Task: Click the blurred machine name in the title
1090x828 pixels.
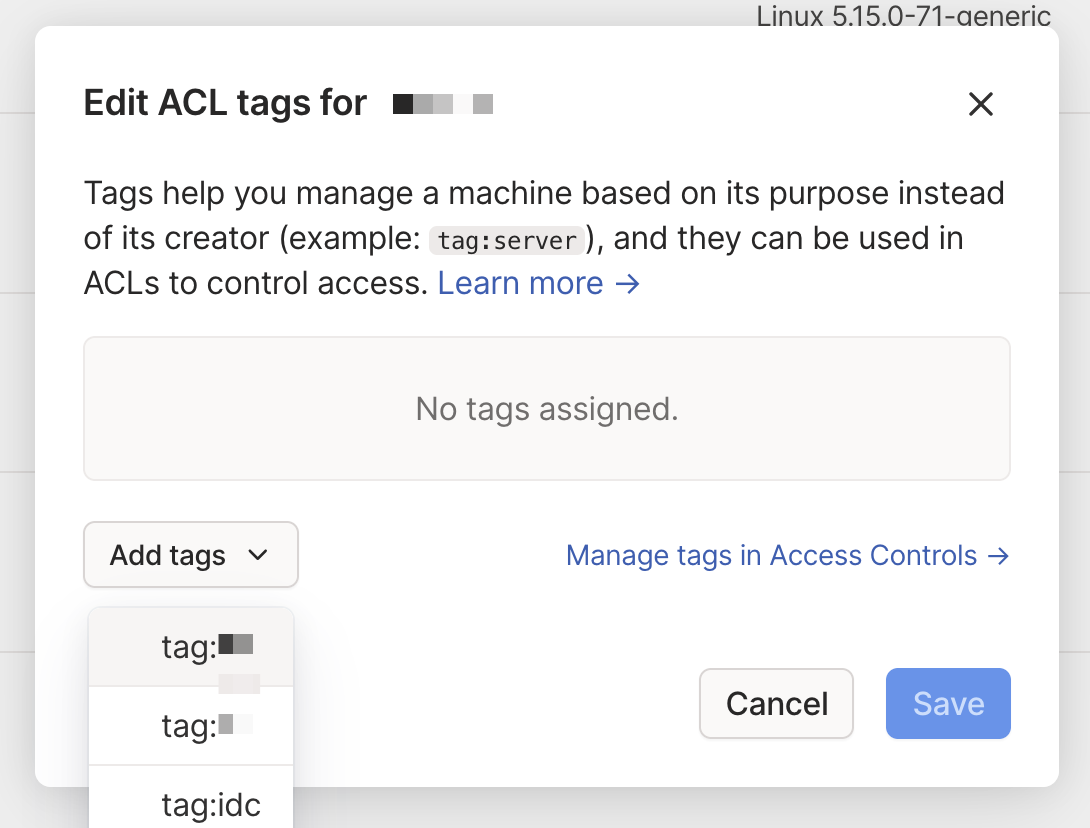Action: (x=443, y=103)
